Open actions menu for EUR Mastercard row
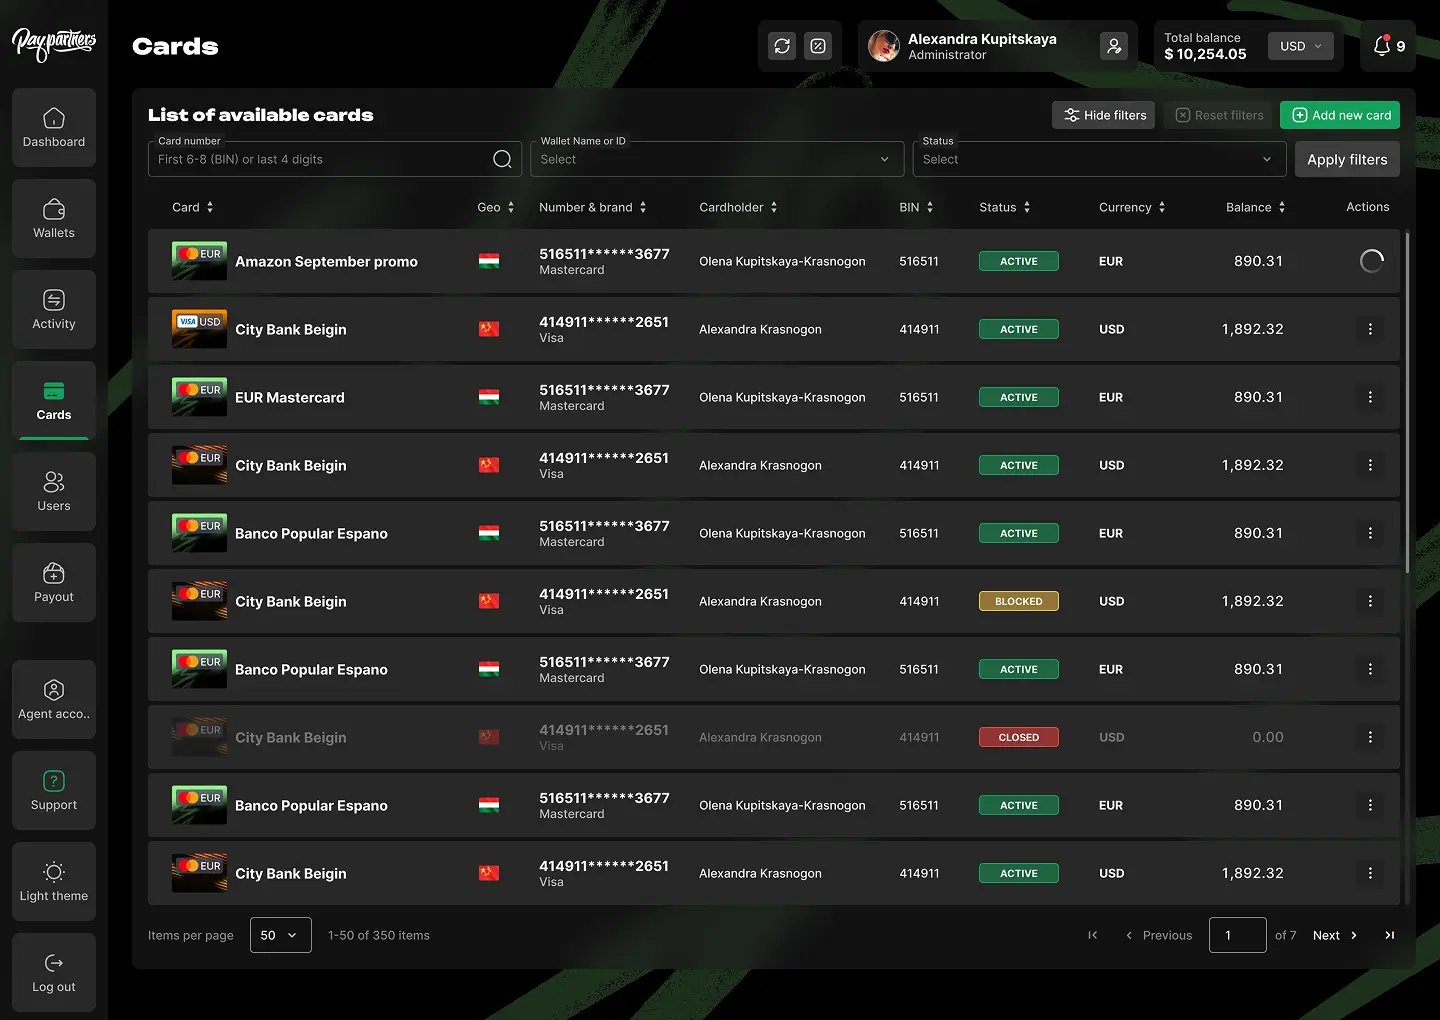 [x=1370, y=397]
